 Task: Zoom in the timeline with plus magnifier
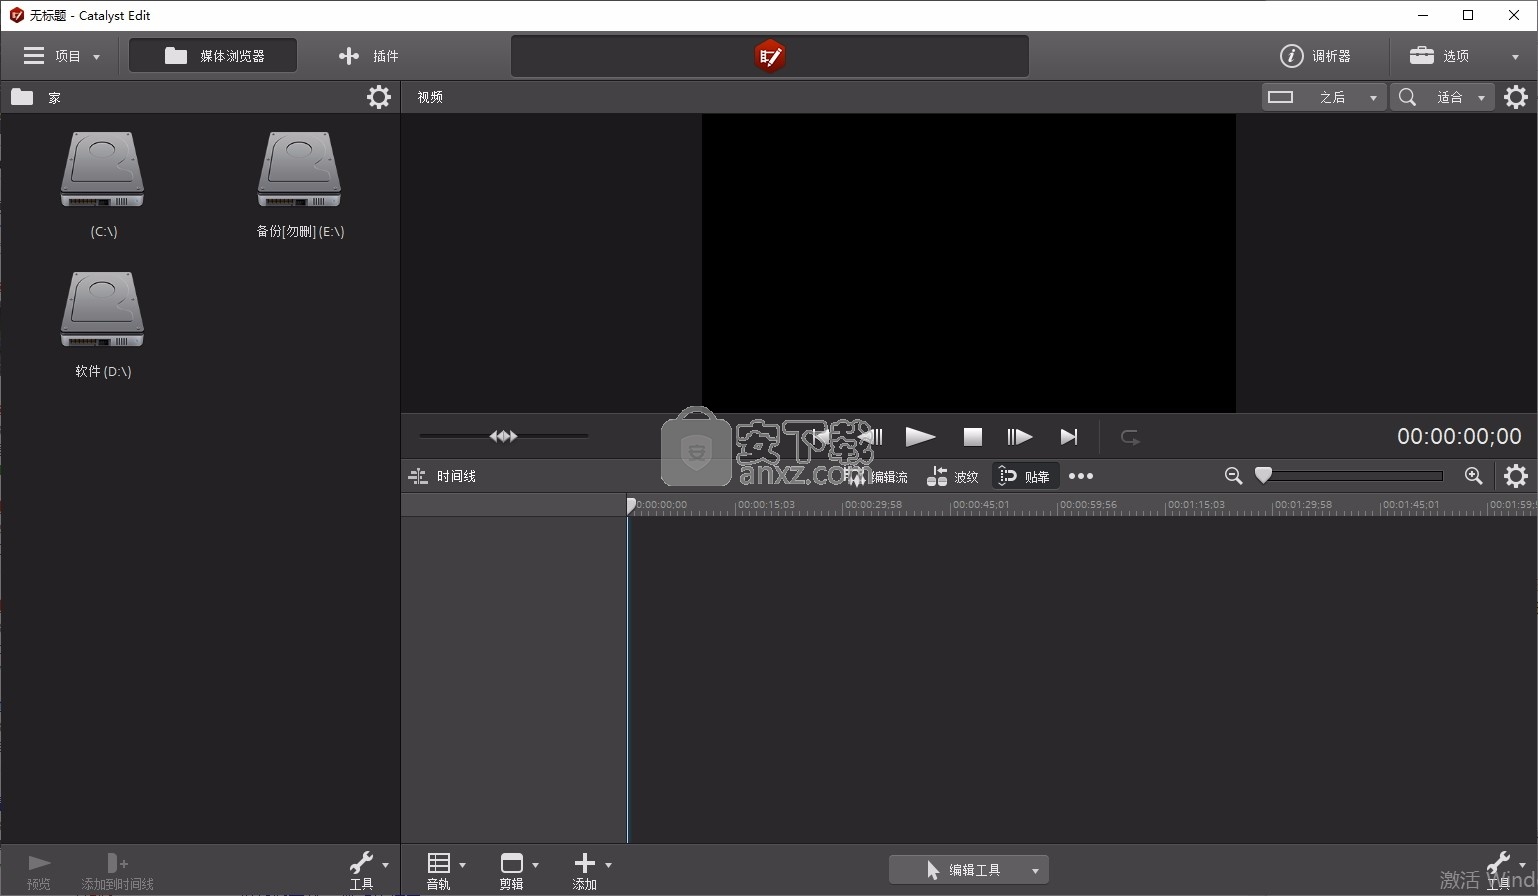1473,476
